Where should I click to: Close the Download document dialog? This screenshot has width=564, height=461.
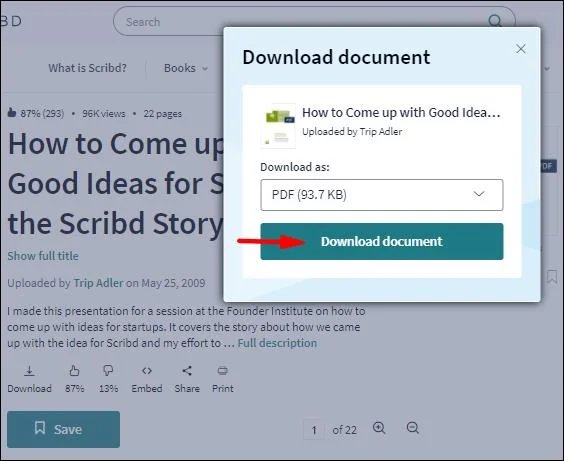coord(520,49)
